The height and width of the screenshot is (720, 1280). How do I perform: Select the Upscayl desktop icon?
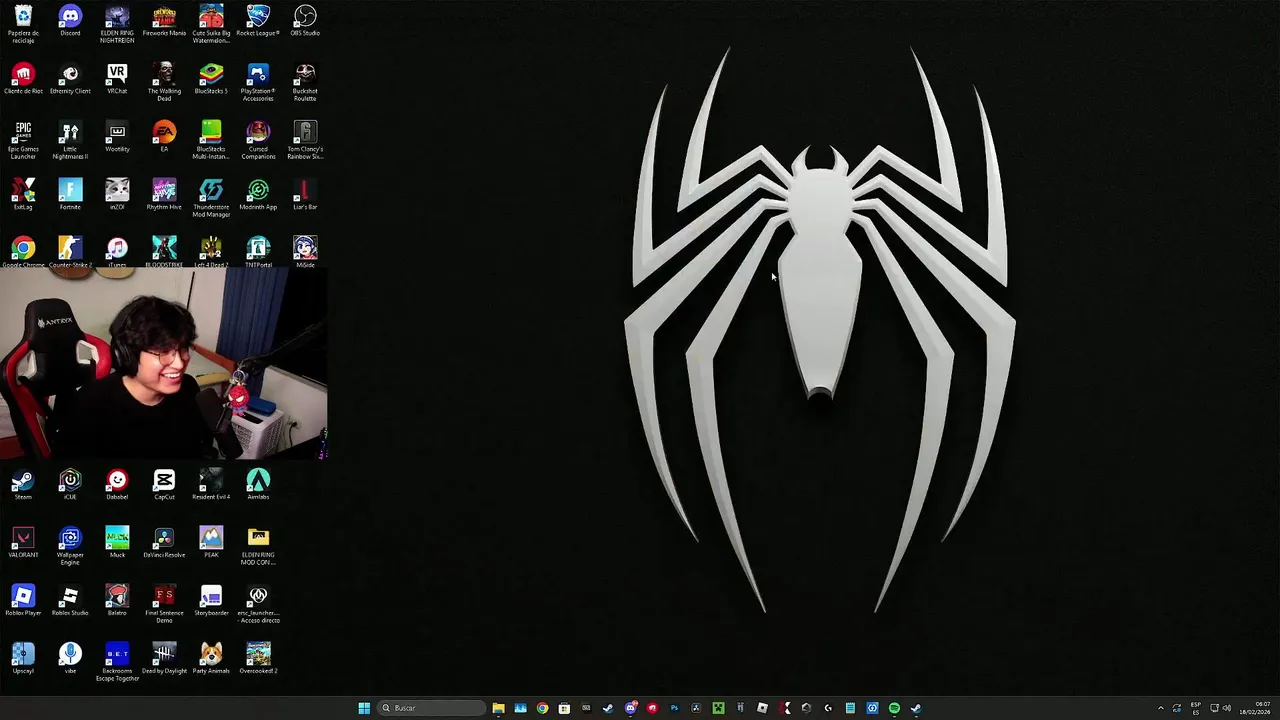[x=23, y=659]
